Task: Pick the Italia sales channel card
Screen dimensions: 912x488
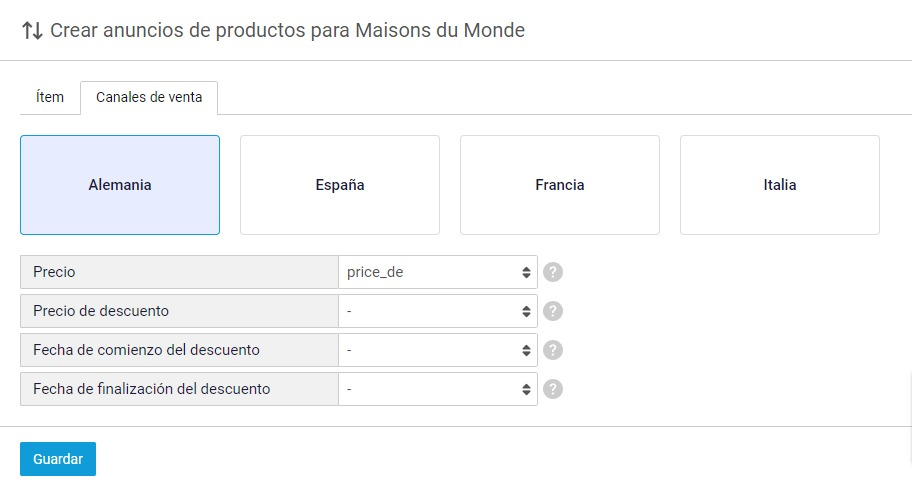Action: pyautogui.click(x=780, y=185)
